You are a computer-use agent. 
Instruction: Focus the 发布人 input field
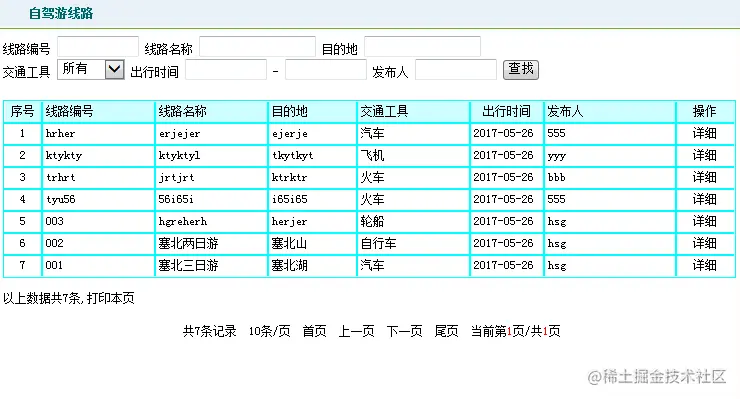coord(456,70)
